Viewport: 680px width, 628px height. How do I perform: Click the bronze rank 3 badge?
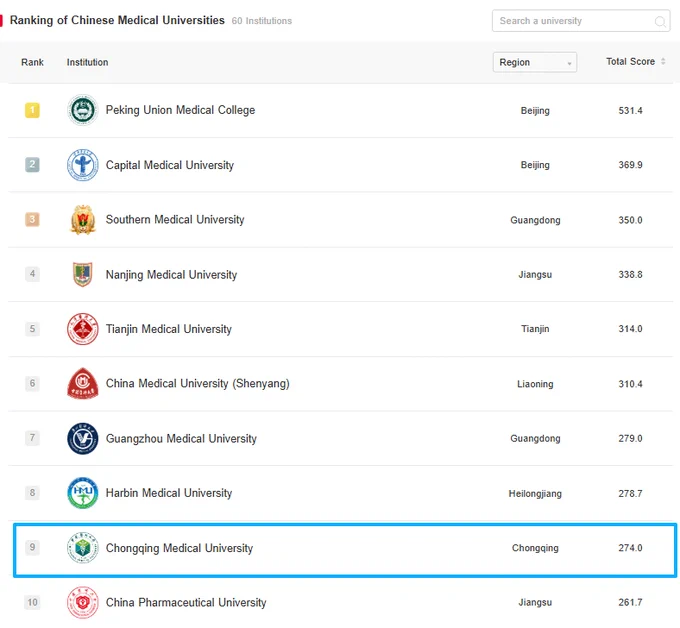32,219
